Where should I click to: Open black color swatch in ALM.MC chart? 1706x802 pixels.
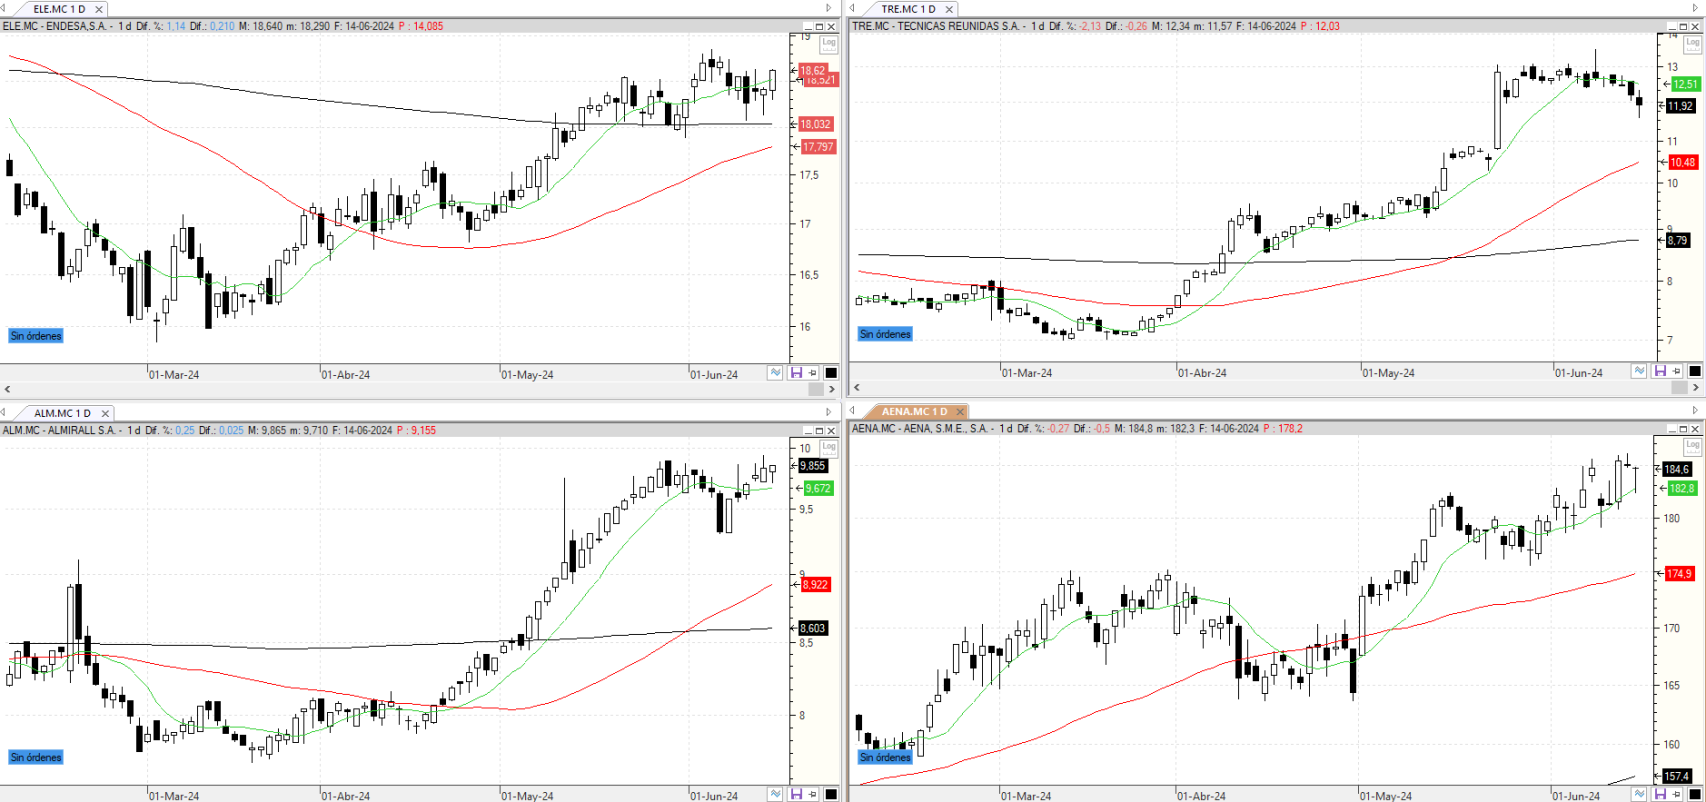click(831, 794)
